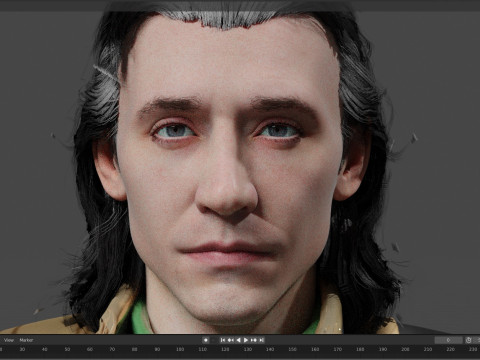The height and width of the screenshot is (360, 480).
Task: Jump to the start frame
Action: pyautogui.click(x=223, y=340)
